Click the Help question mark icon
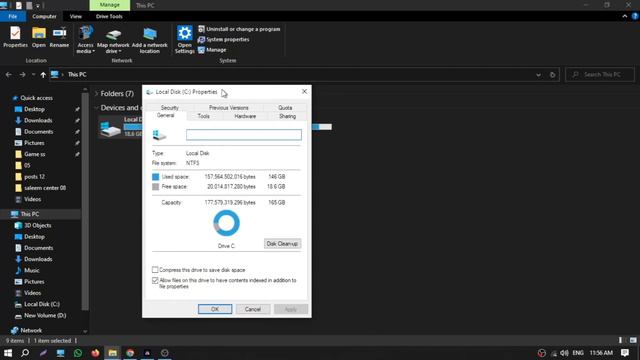The image size is (640, 360). click(x=635, y=16)
